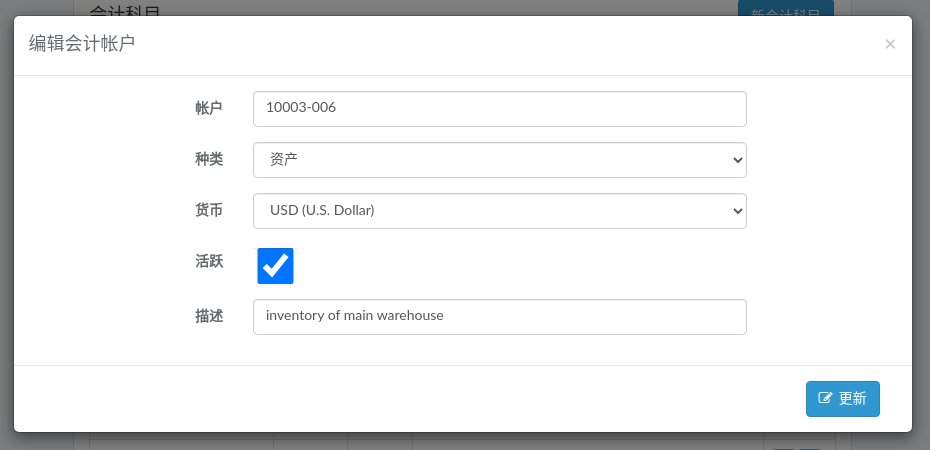Click the chevron arrow of the 种类 selector
This screenshot has width=930, height=450.
point(737,160)
